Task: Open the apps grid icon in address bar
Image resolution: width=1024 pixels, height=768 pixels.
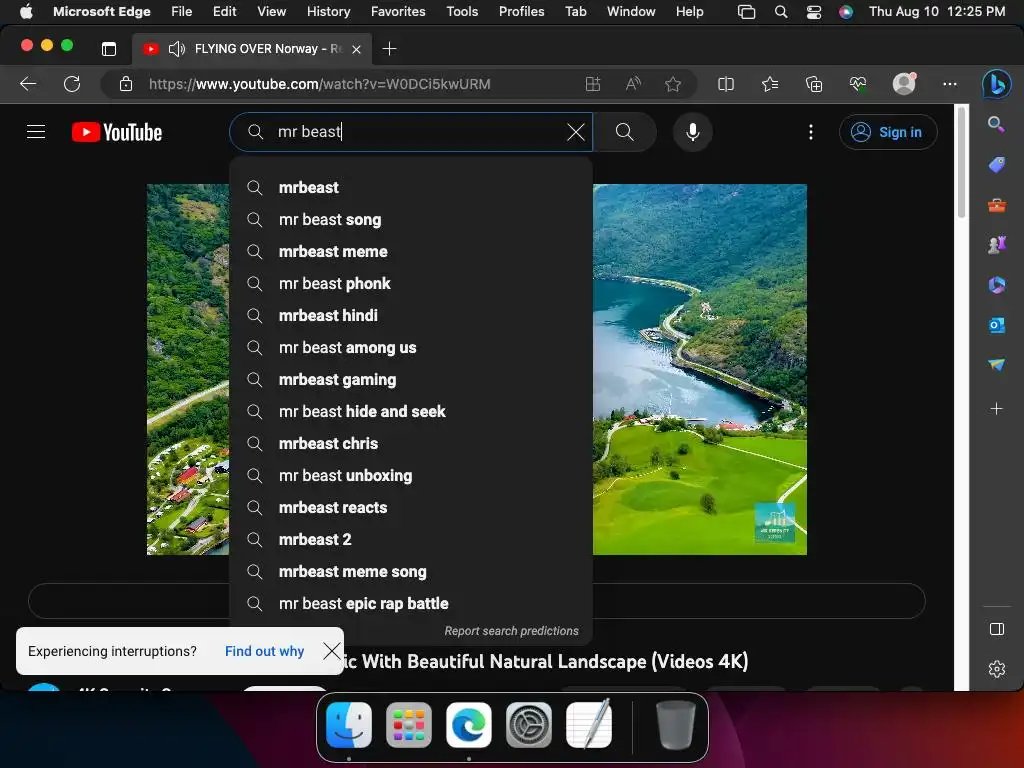Action: click(592, 84)
